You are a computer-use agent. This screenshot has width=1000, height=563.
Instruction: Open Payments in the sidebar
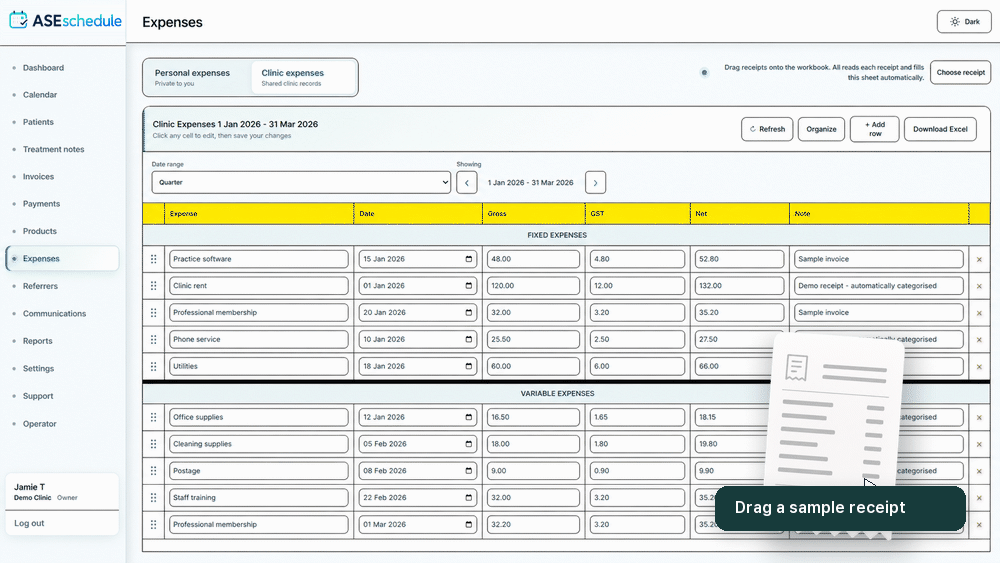click(41, 204)
